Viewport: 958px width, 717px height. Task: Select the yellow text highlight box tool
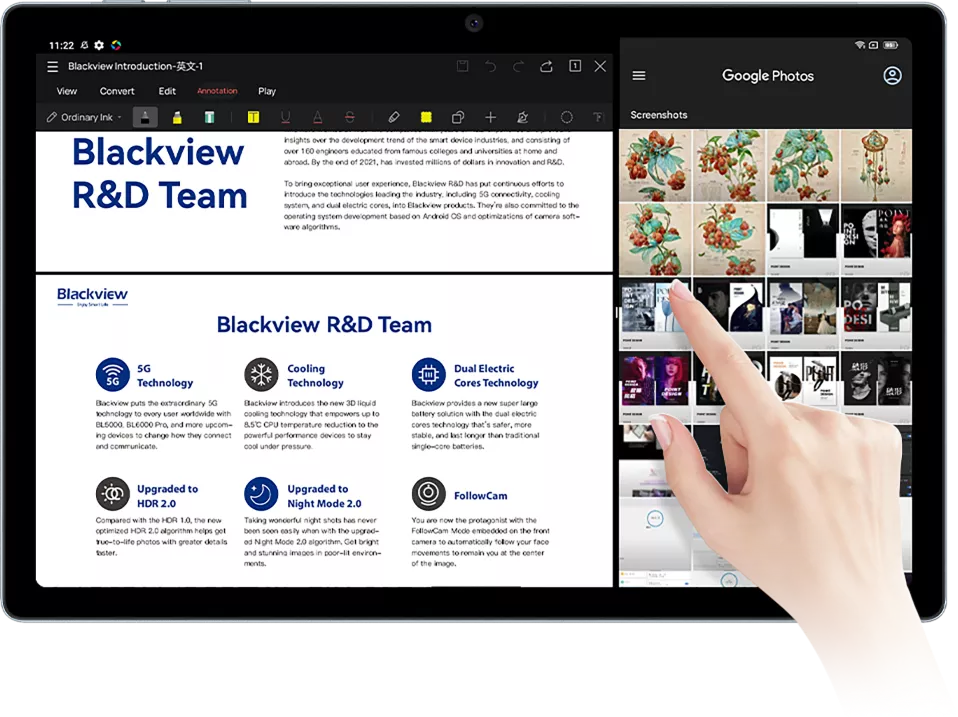coord(253,117)
